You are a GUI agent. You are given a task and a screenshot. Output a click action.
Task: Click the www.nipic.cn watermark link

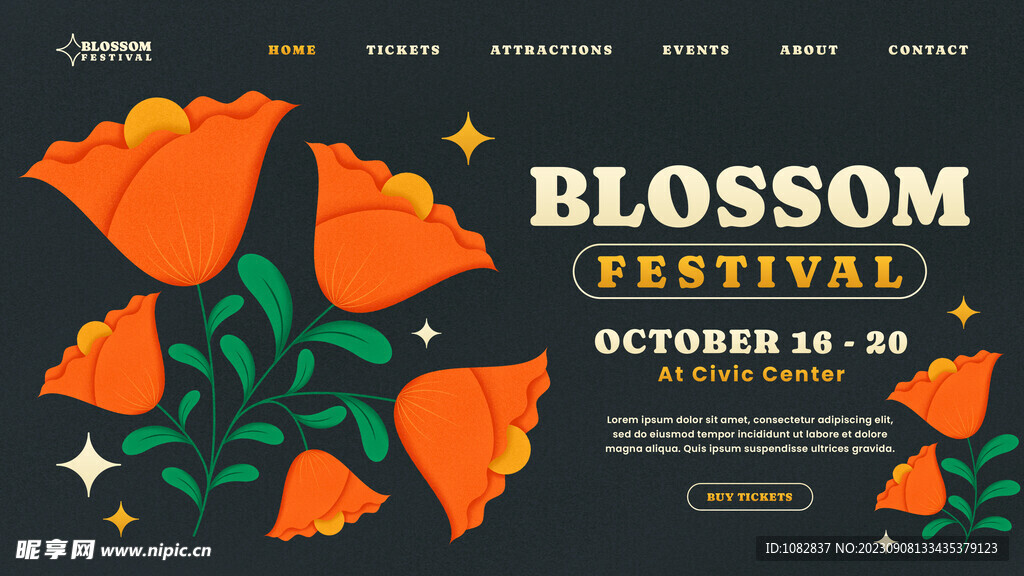click(156, 551)
